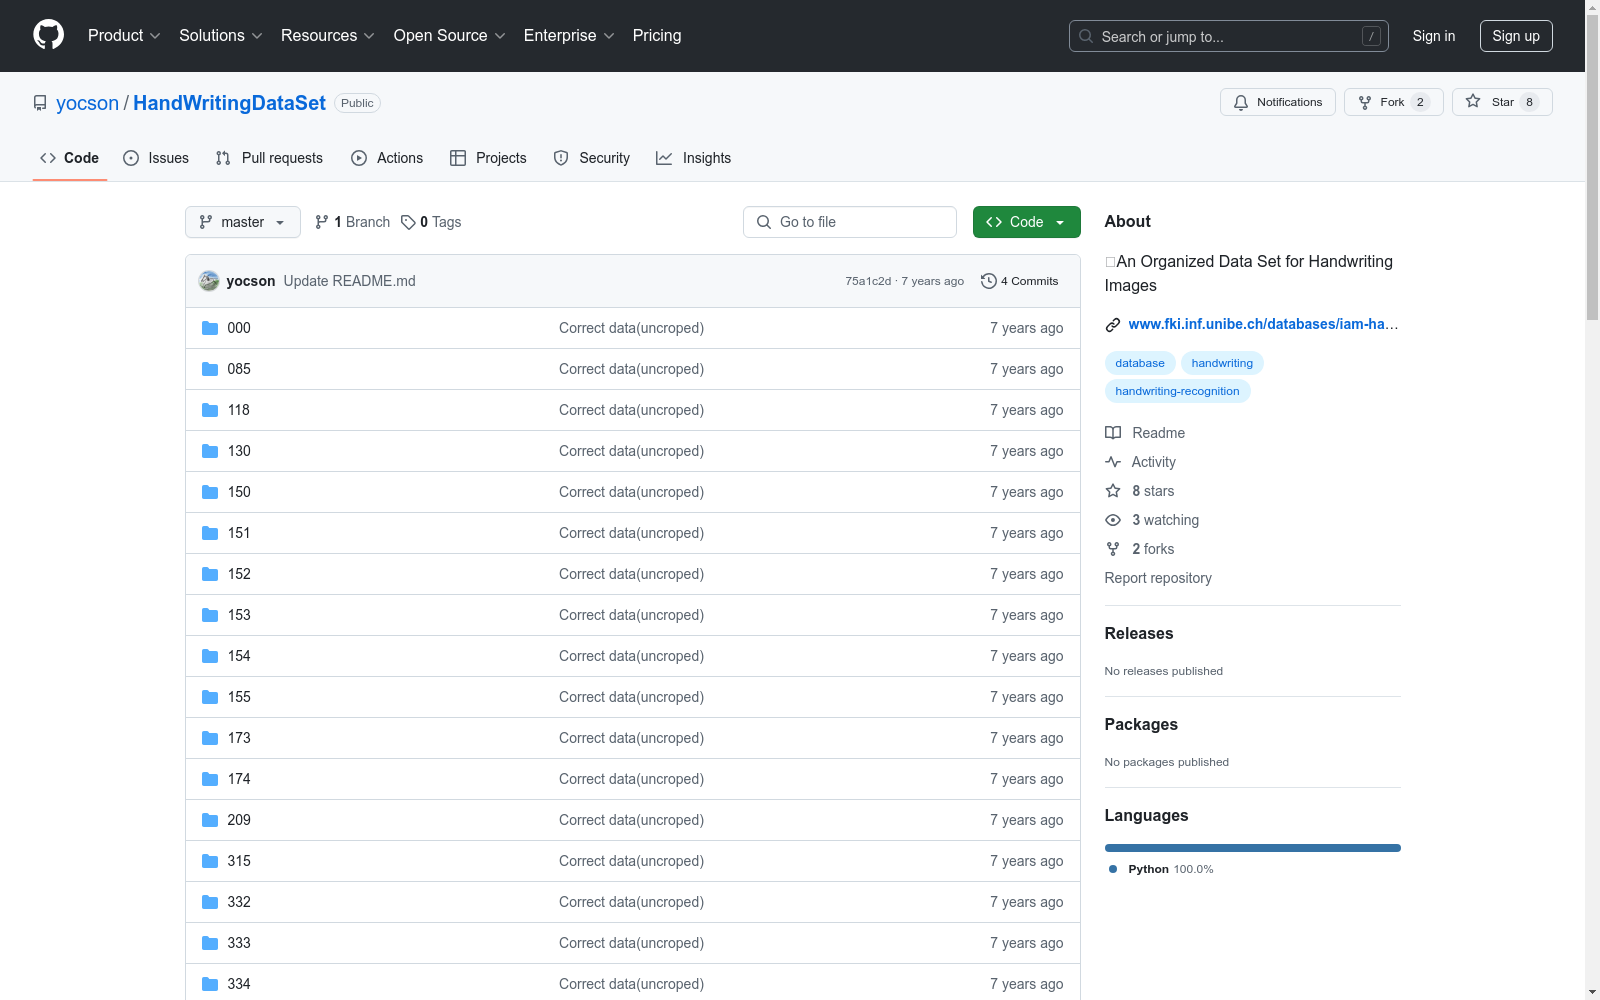Viewport: 1600px width, 1000px height.
Task: Click the folder icon for 085
Action: pyautogui.click(x=210, y=369)
